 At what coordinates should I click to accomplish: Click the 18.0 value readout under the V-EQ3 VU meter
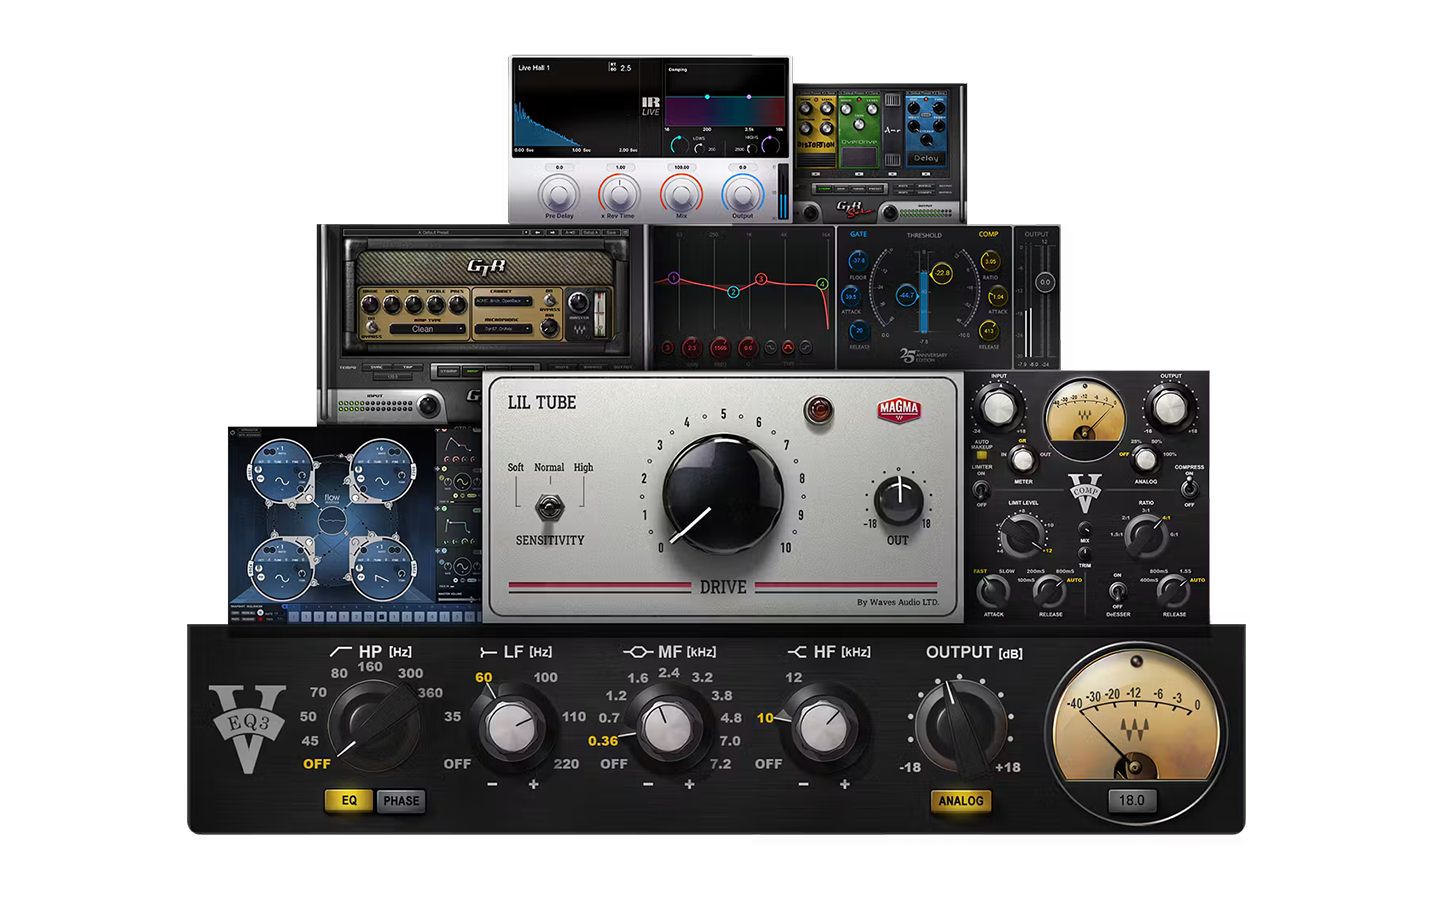[x=1132, y=800]
